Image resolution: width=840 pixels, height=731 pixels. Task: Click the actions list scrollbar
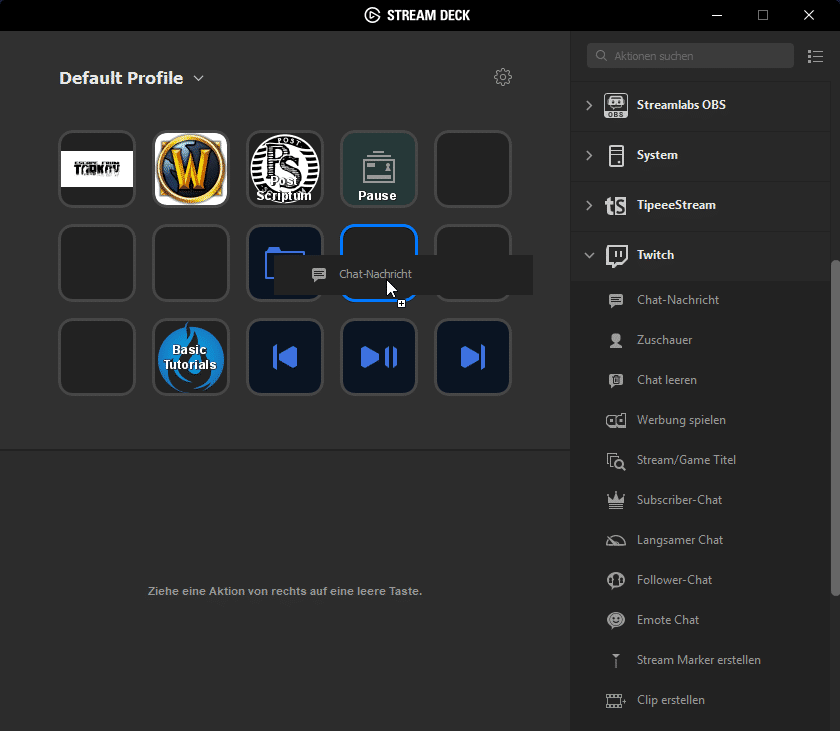tap(835, 430)
